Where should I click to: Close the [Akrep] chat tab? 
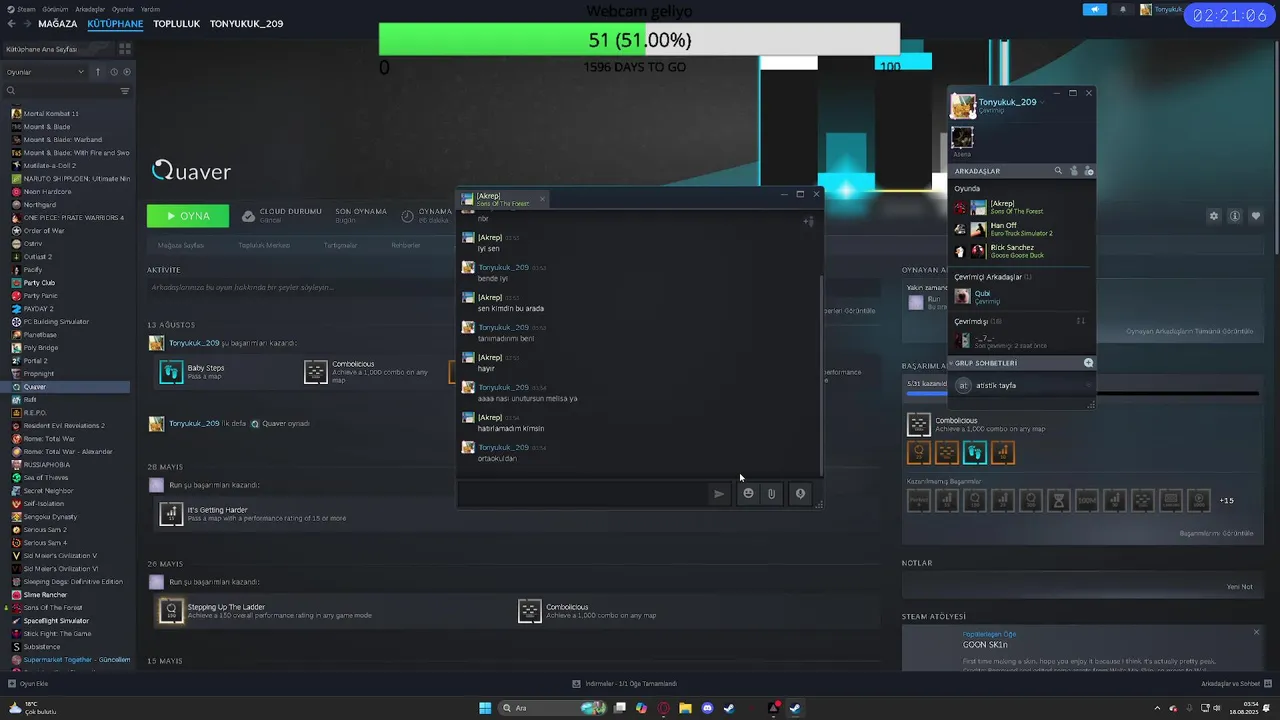pyautogui.click(x=542, y=199)
